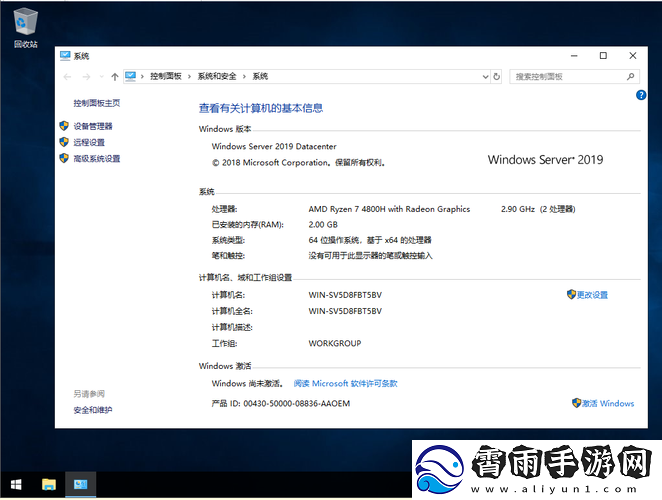Open 阅读 Microsoft 软件许可条款 link
662x500 pixels.
pyautogui.click(x=345, y=383)
